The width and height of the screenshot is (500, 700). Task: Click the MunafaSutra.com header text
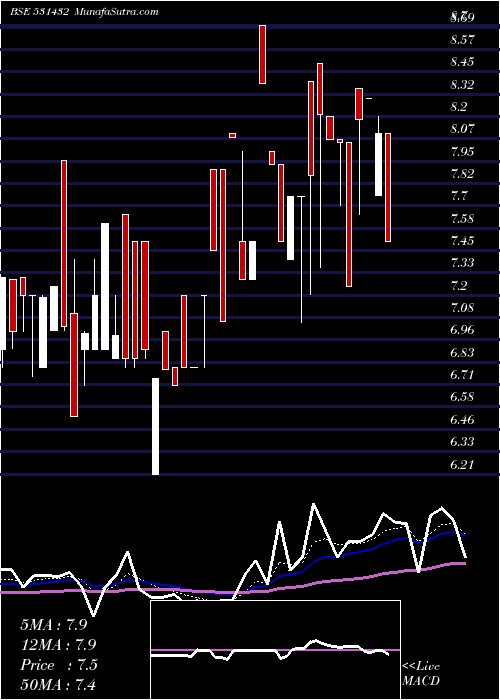click(x=115, y=12)
